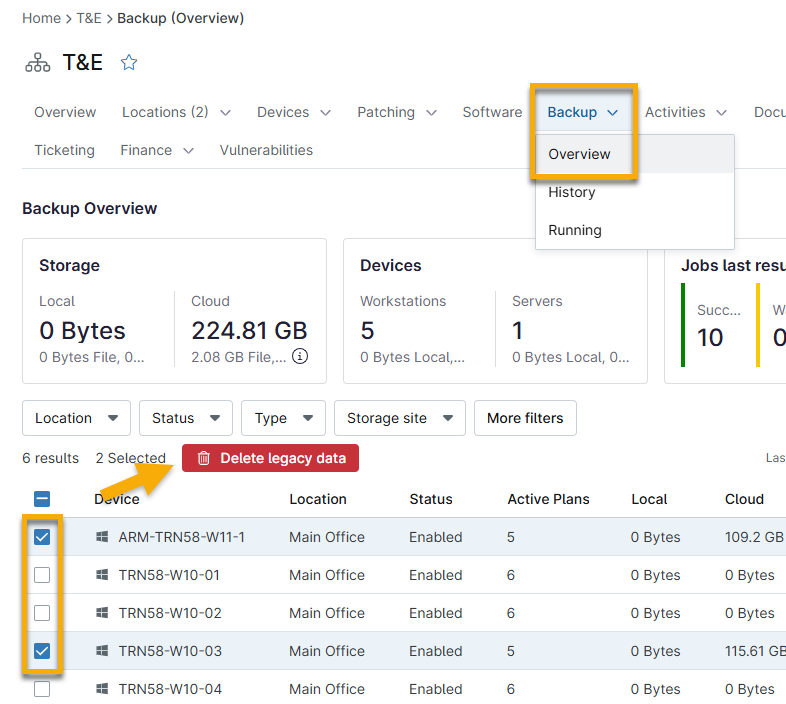The height and width of the screenshot is (704, 786).
Task: Check the TRN58-W10-01 row checkbox
Action: tap(42, 575)
